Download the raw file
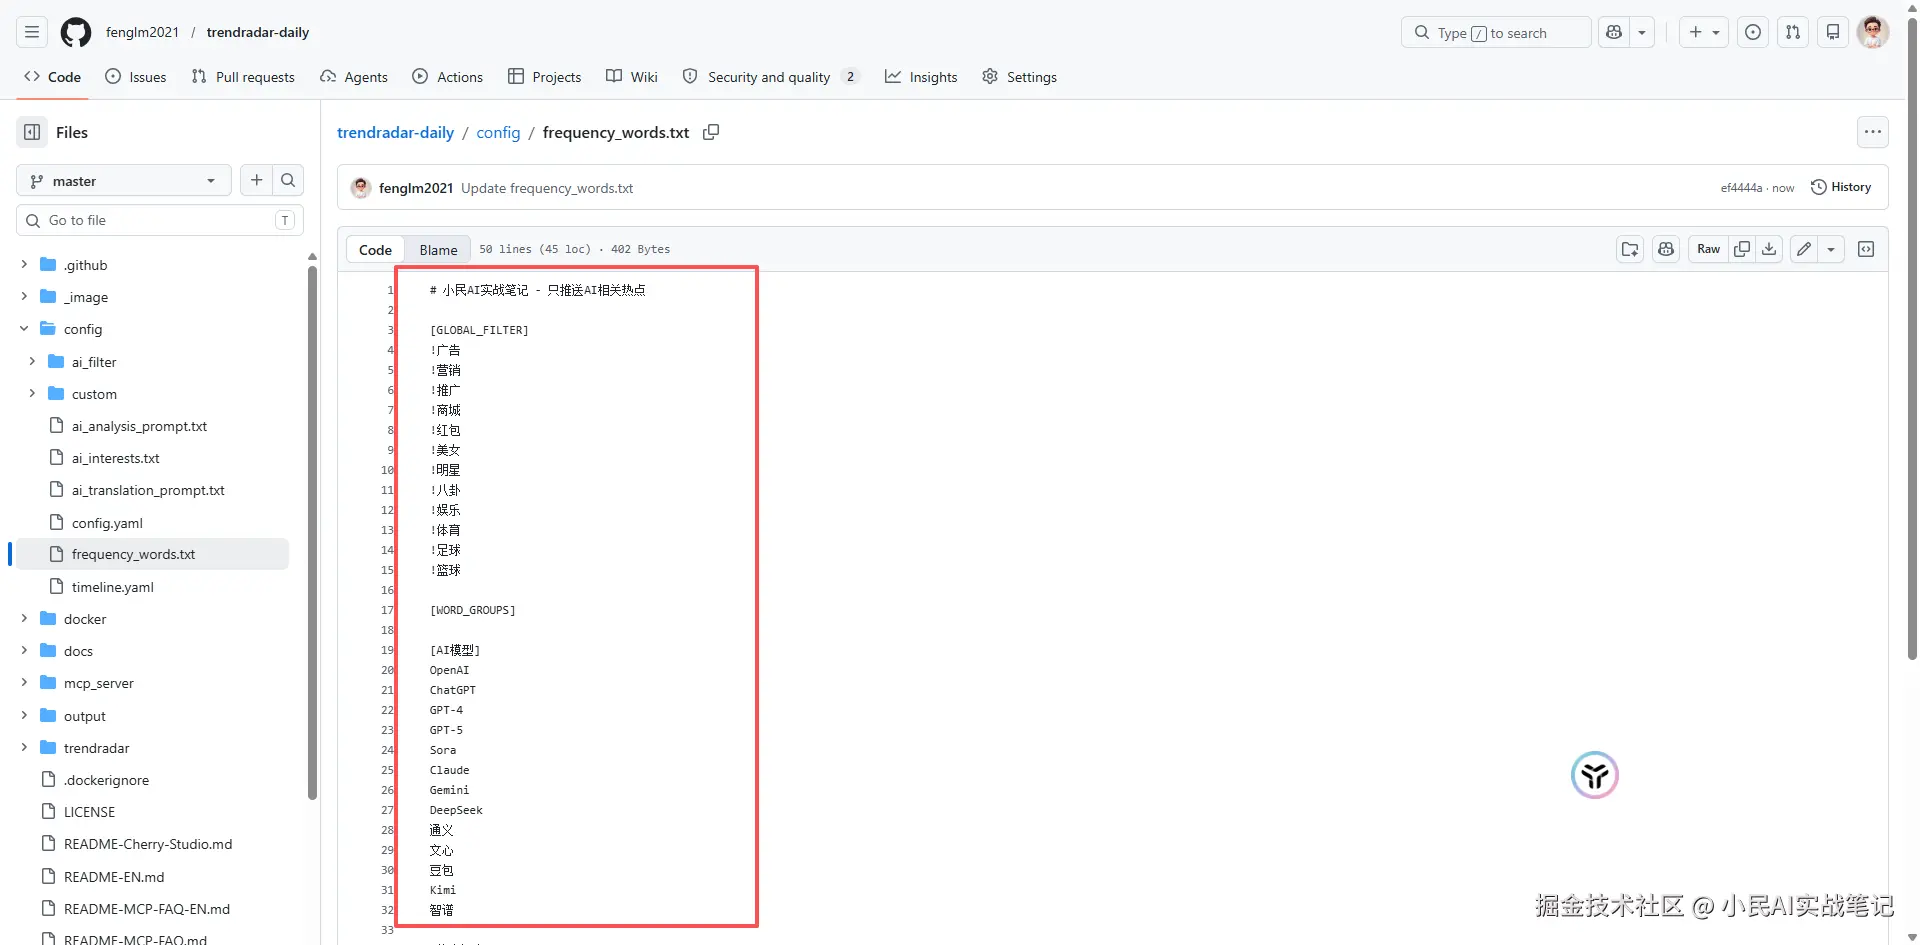This screenshot has height=945, width=1920. 1769,249
